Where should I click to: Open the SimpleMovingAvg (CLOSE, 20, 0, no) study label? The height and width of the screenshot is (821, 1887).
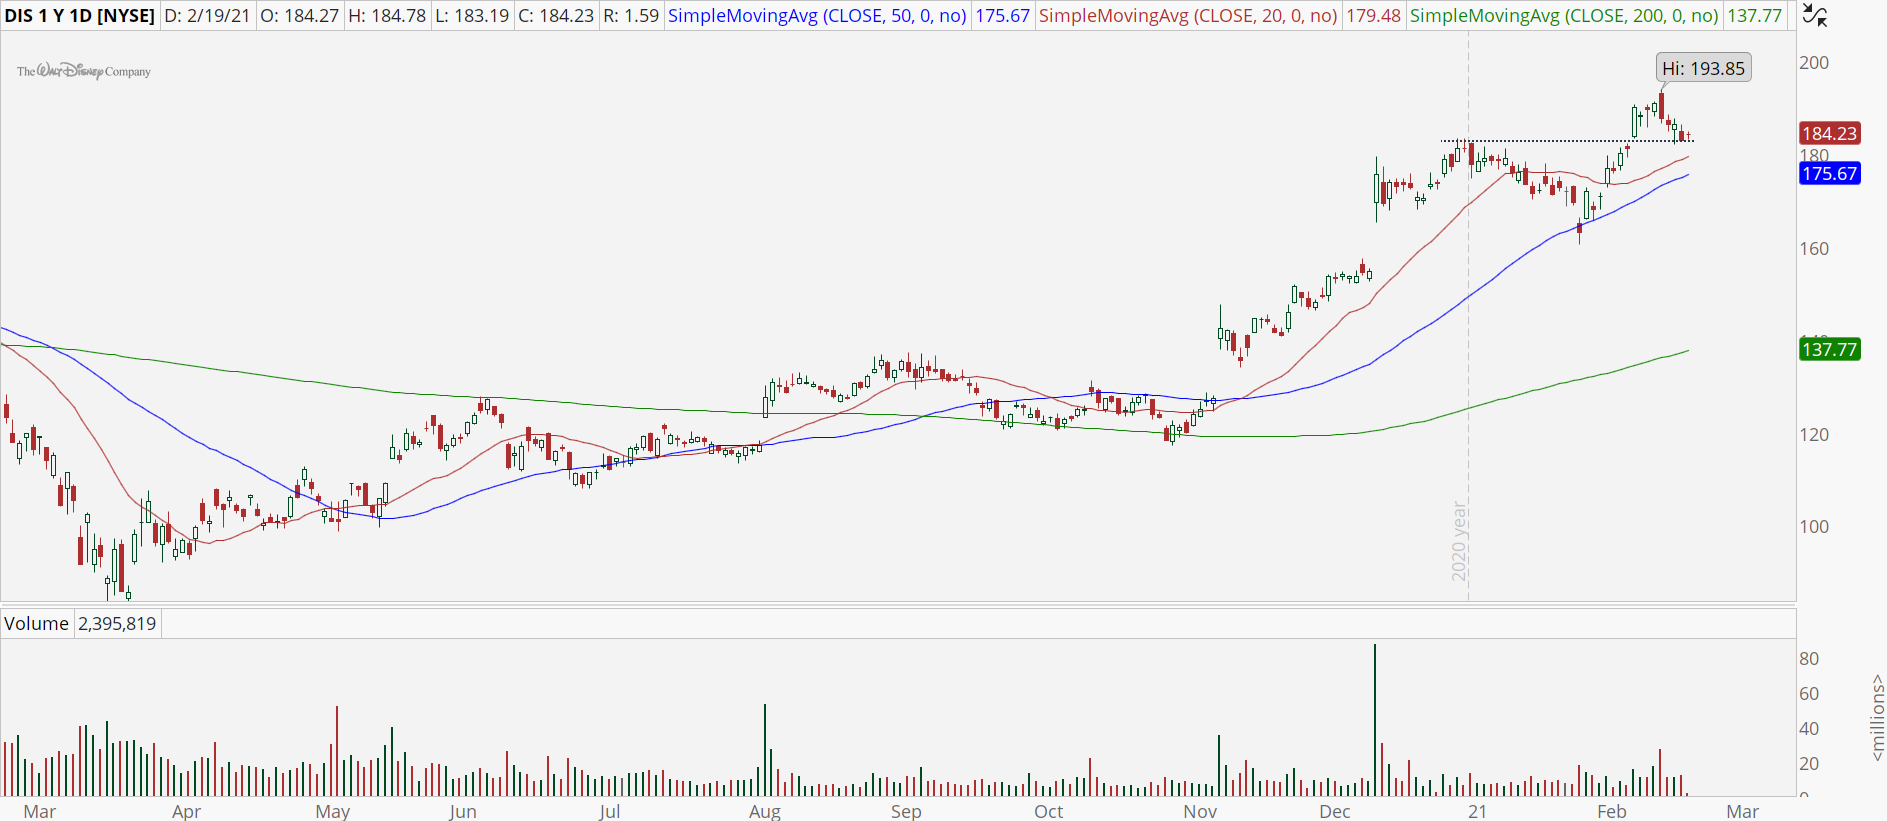pyautogui.click(x=1188, y=16)
